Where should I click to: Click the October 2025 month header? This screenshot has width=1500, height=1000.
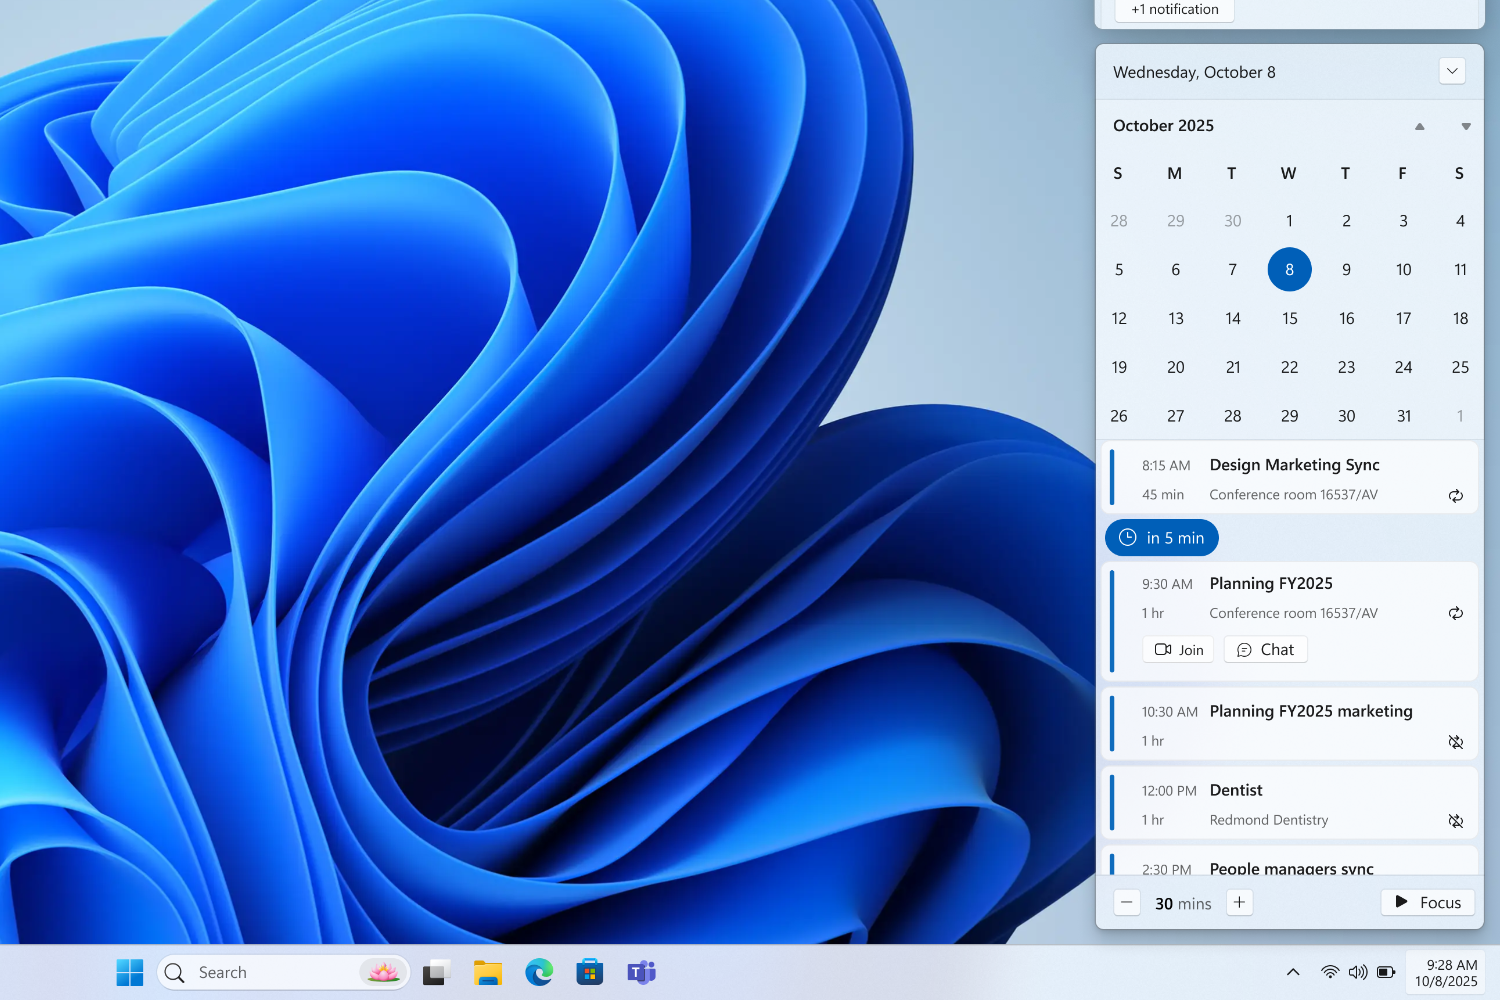[1164, 126]
